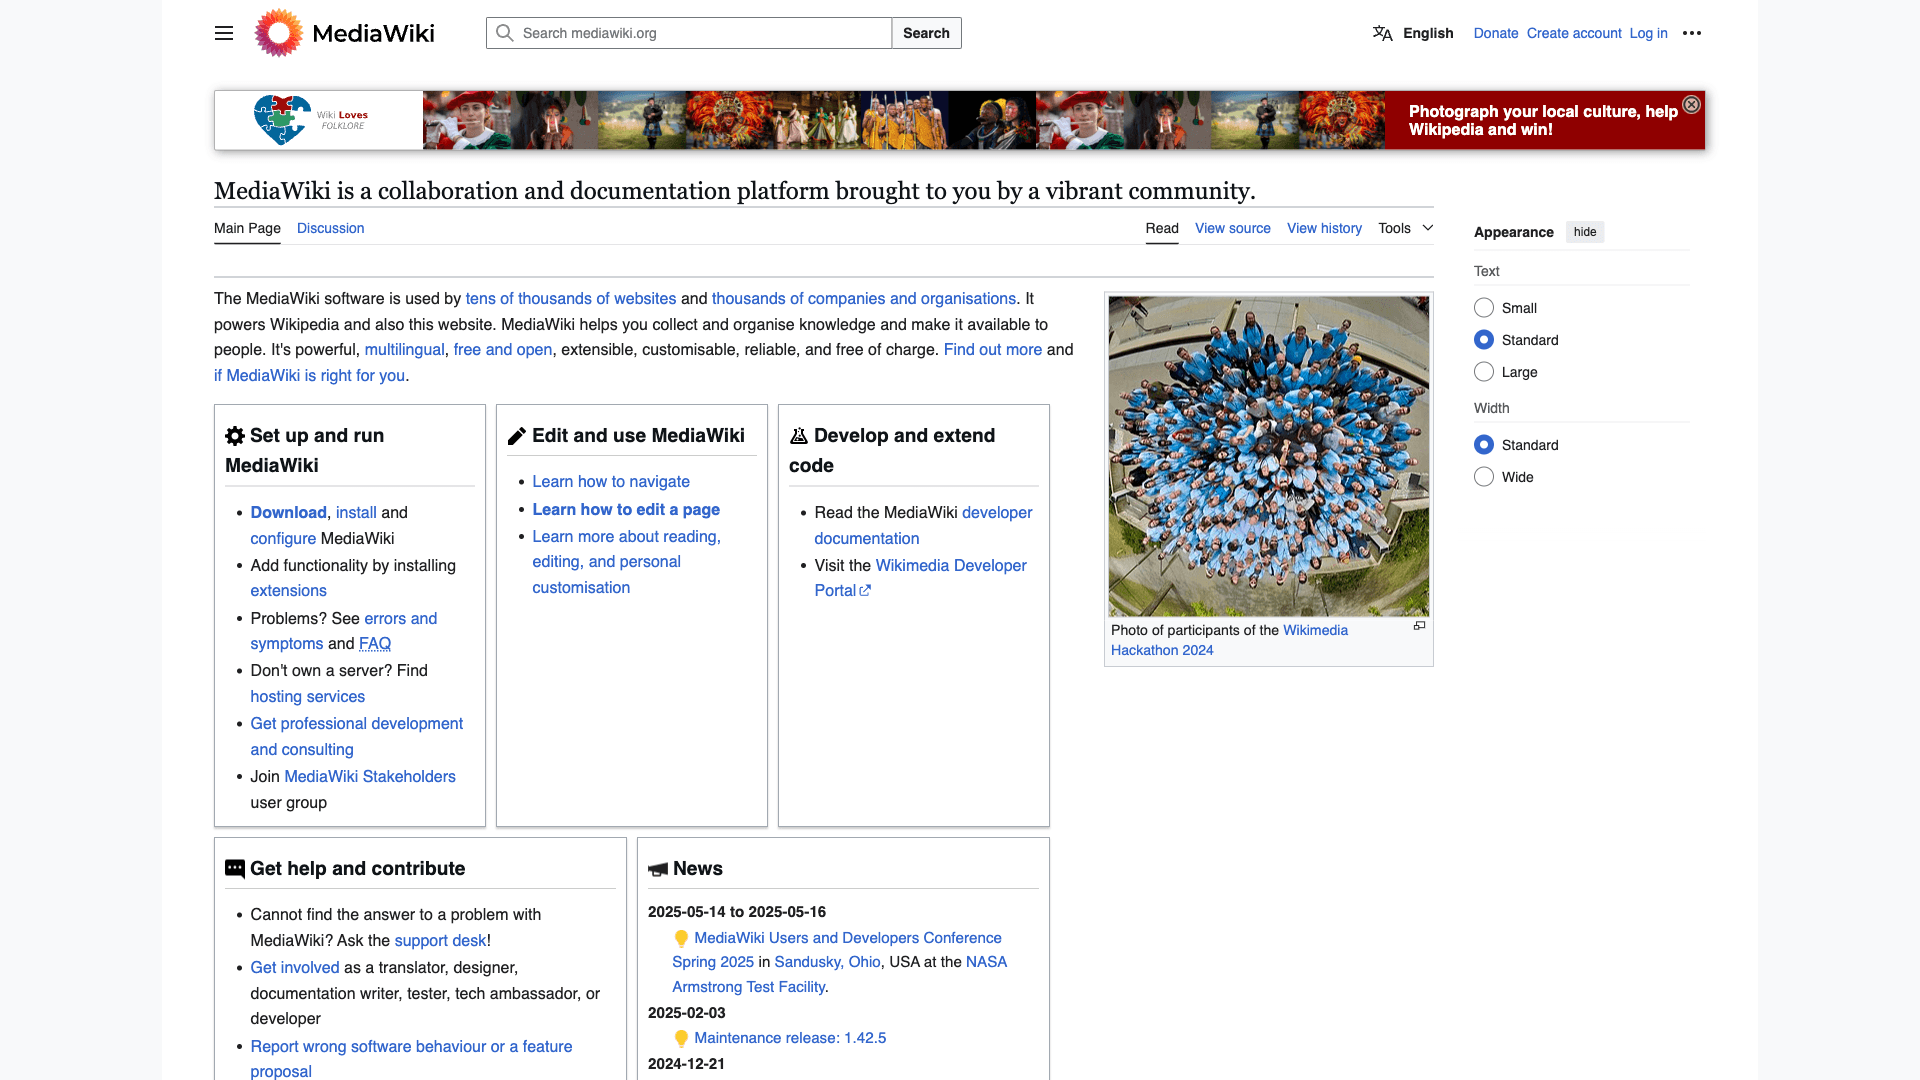Click the gear icon beside Set up and run

[235, 436]
